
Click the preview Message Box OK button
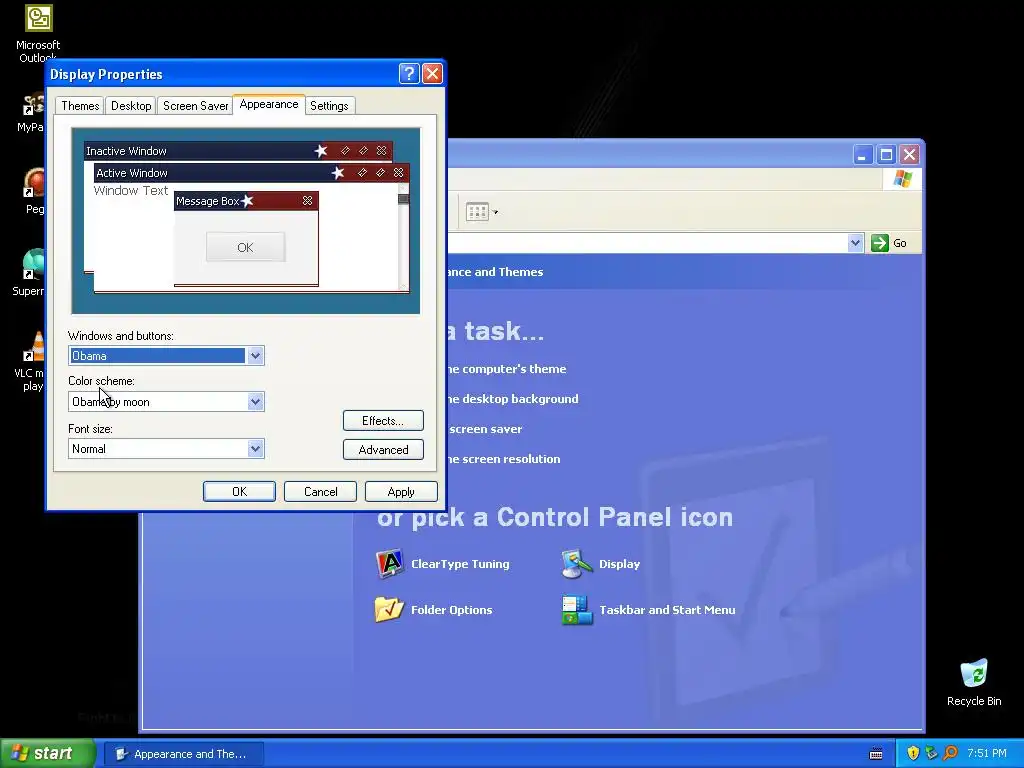(246, 248)
